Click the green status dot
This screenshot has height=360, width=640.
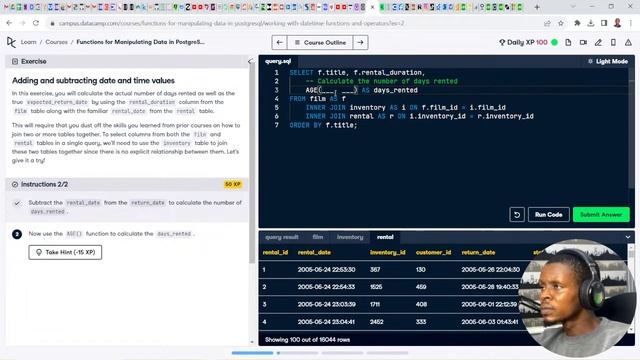(554, 42)
